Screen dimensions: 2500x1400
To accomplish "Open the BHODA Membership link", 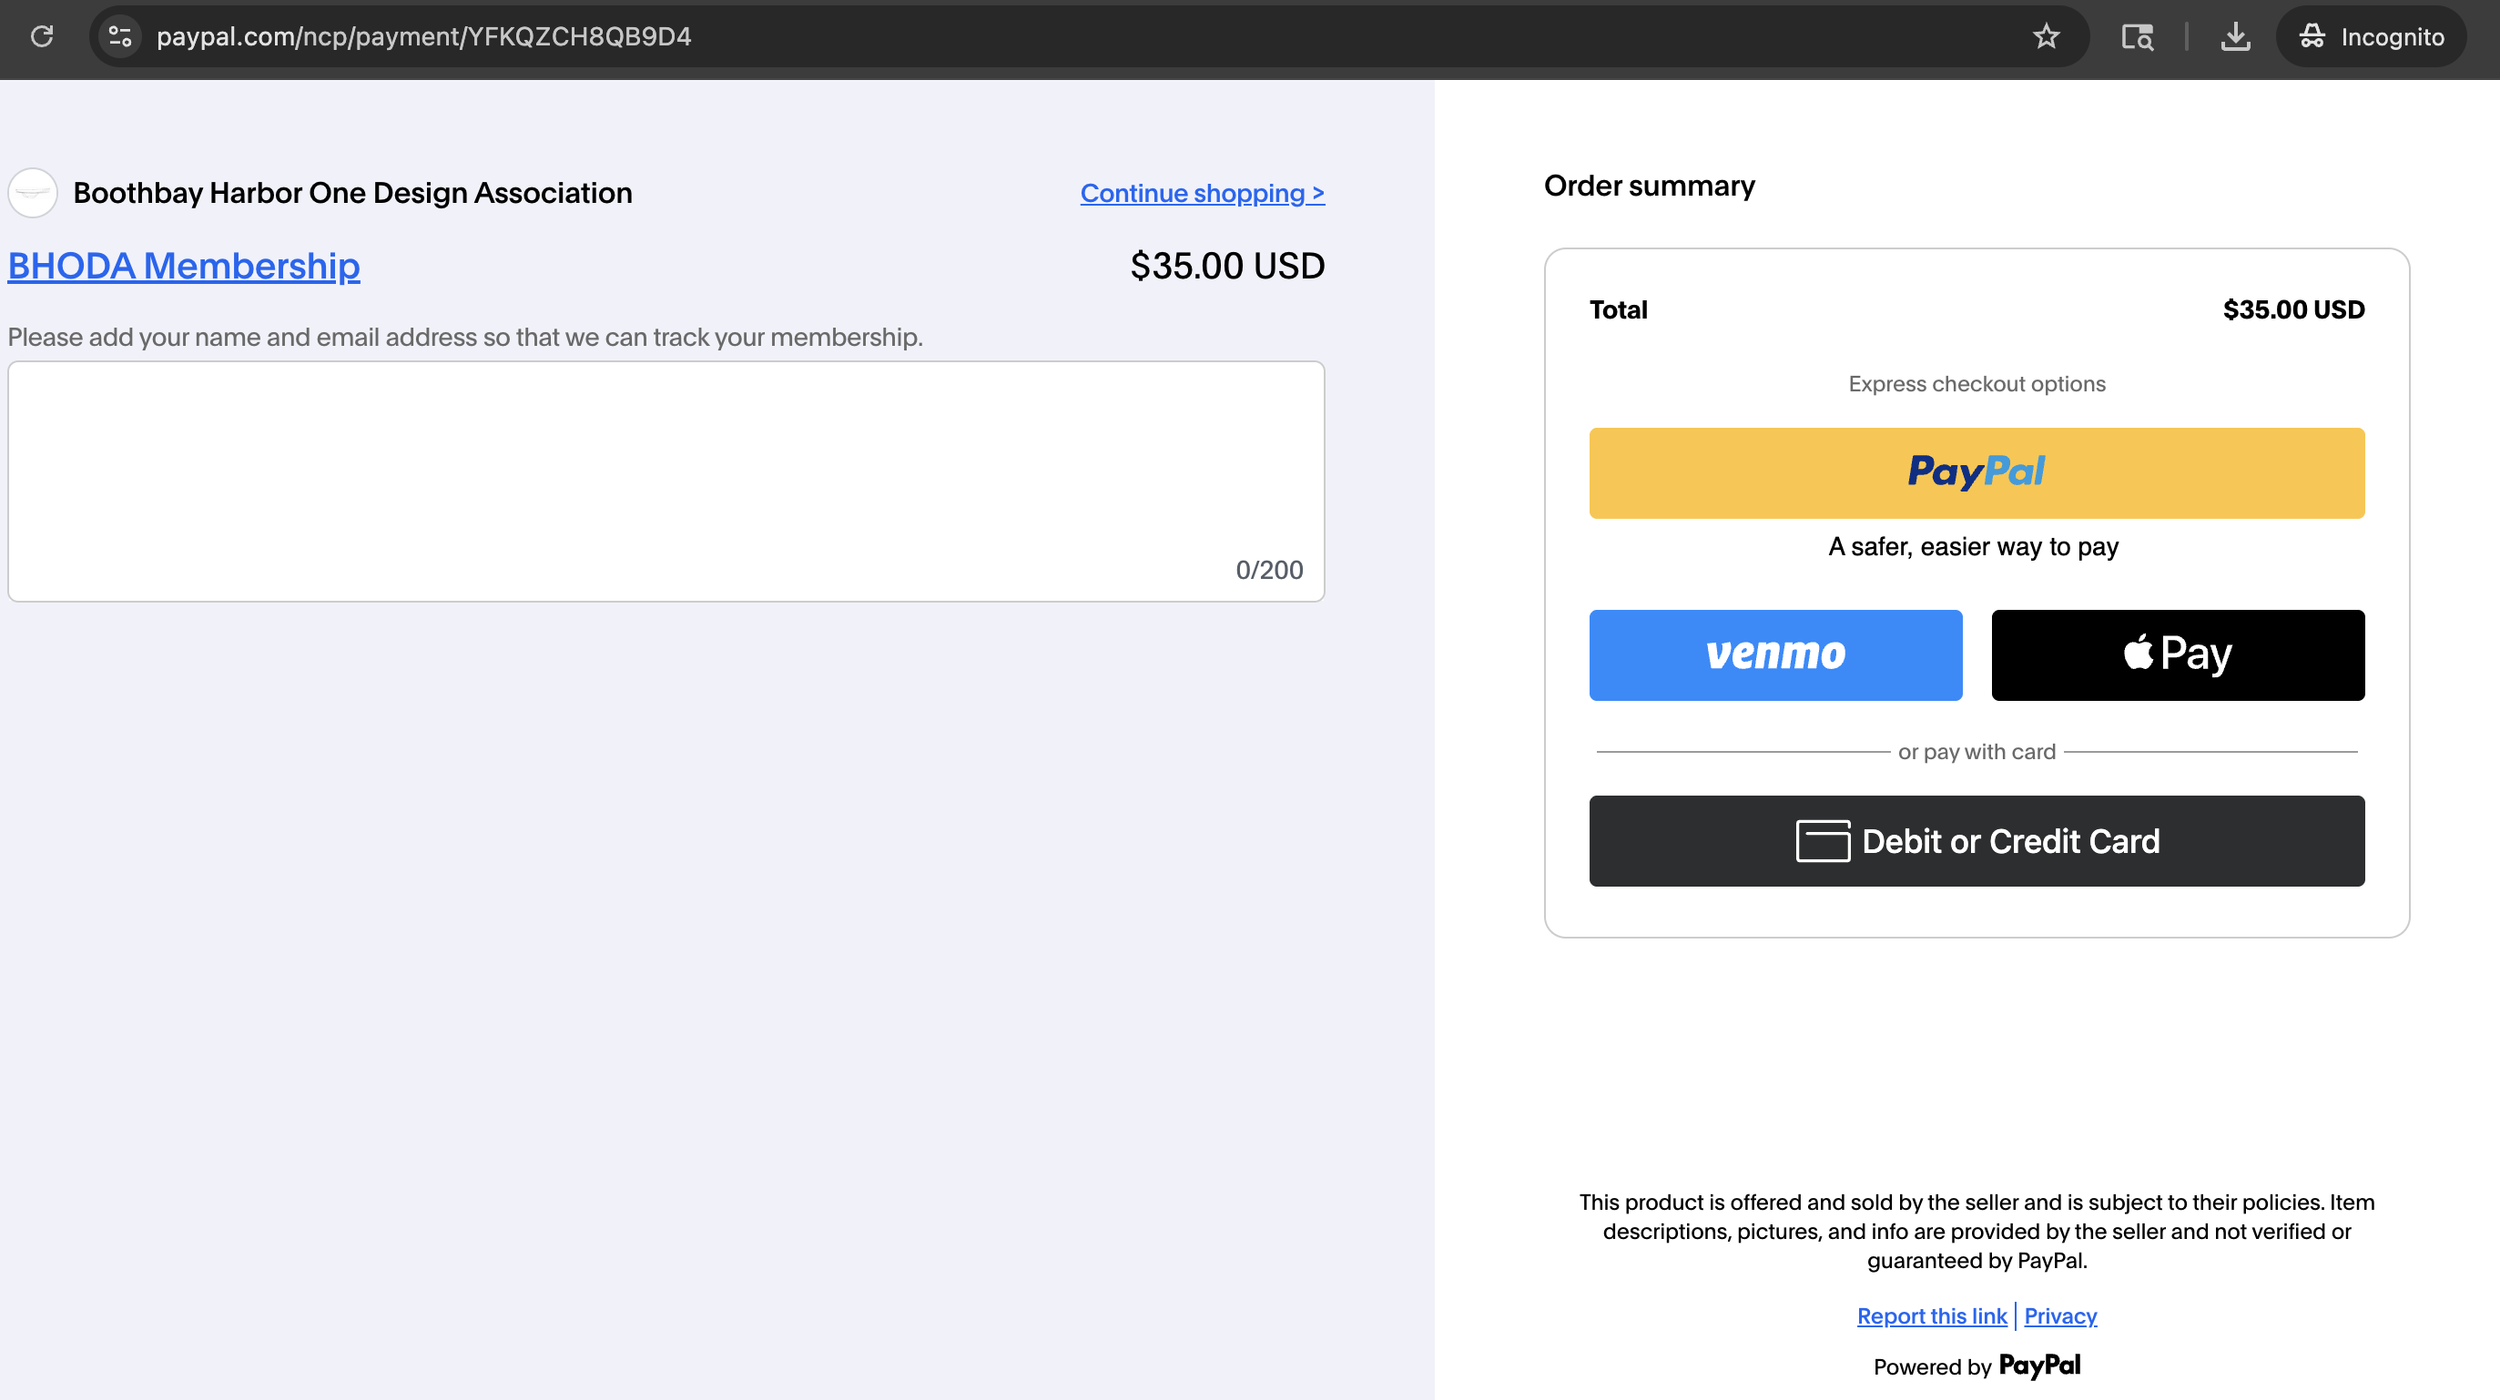I will pos(184,266).
